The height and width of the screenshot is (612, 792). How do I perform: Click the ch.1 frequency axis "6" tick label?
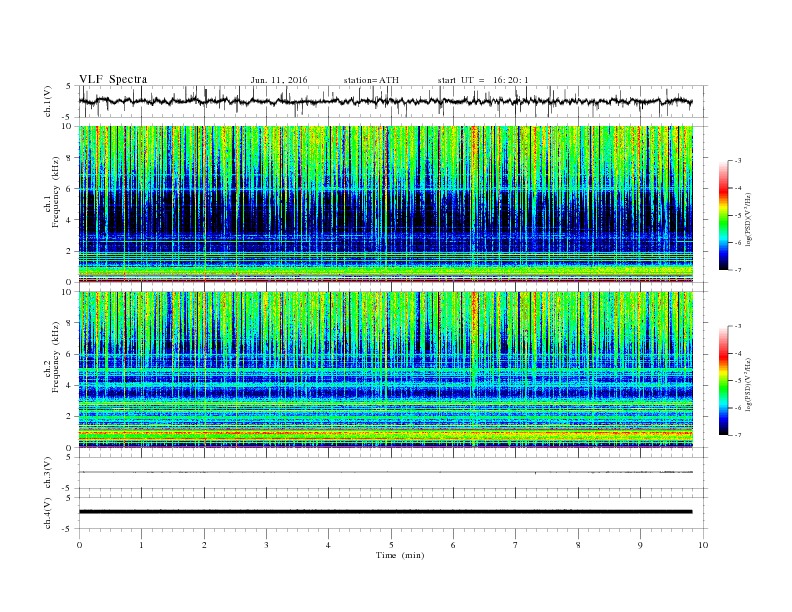click(69, 189)
